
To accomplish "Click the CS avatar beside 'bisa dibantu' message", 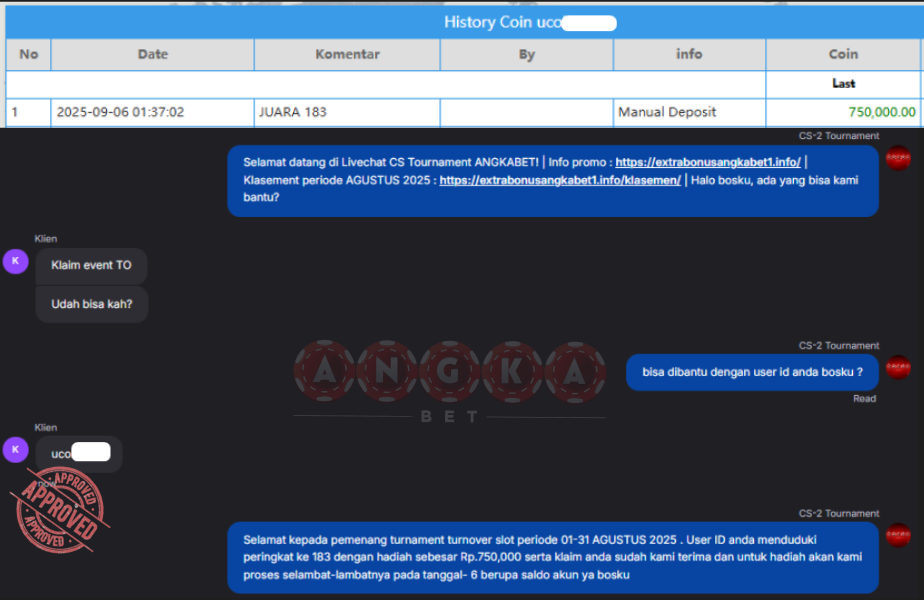I will tap(898, 368).
